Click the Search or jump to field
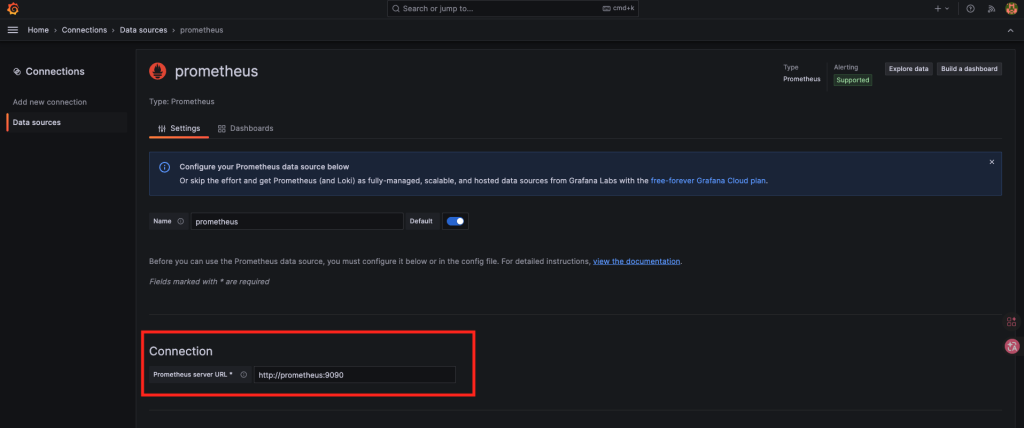The height and width of the screenshot is (428, 1024). point(513,8)
